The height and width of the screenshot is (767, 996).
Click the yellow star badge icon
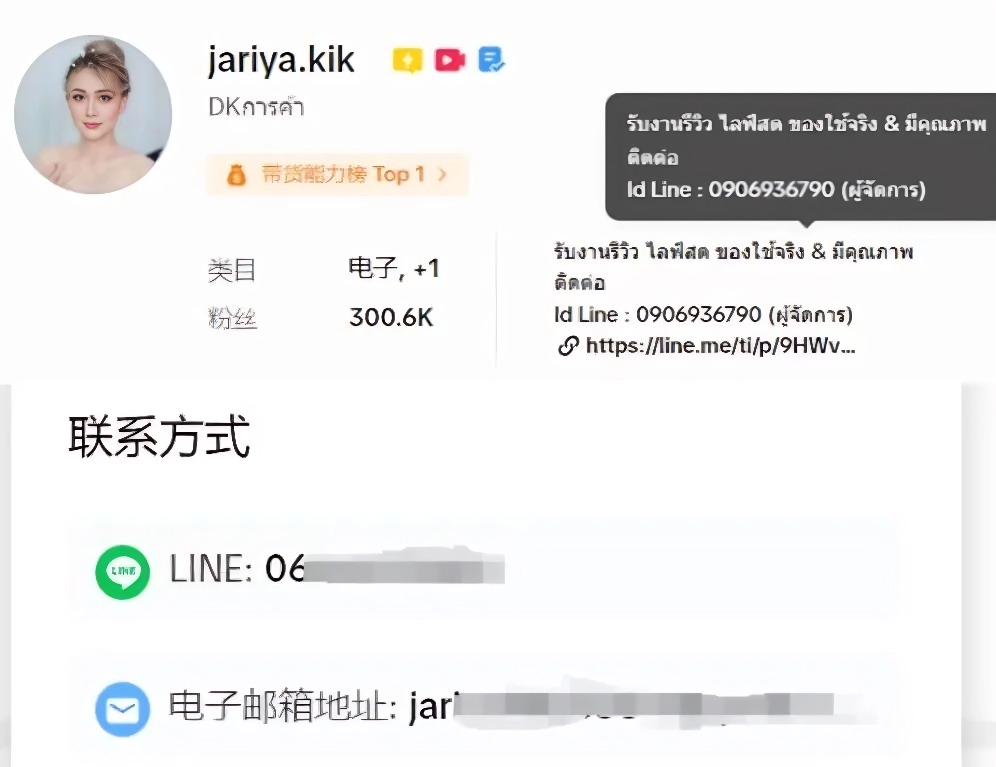click(x=407, y=60)
